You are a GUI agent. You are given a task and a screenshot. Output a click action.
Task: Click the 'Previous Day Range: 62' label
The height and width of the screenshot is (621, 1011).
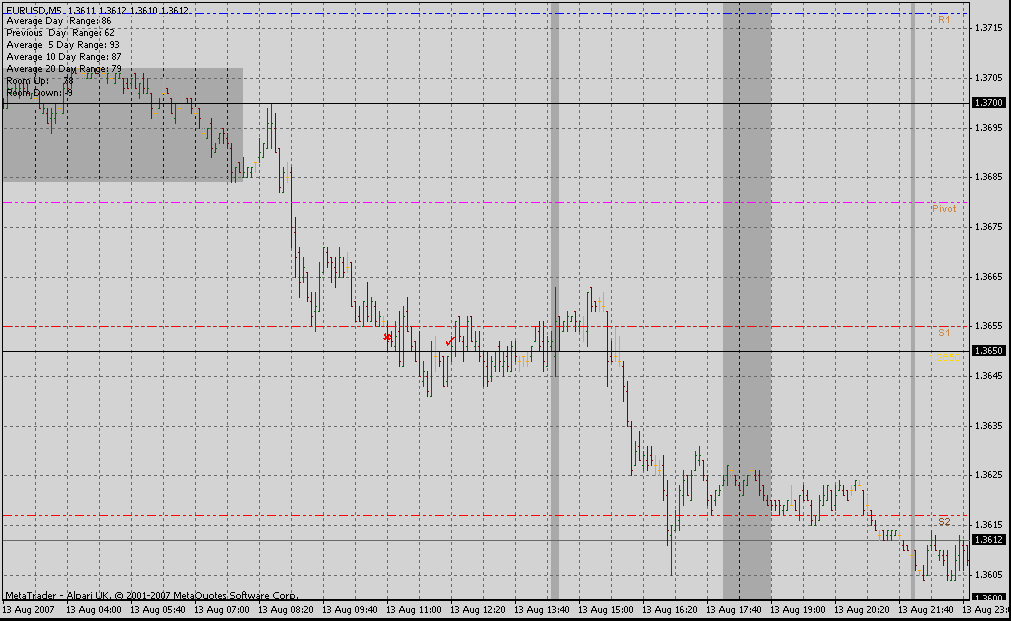coord(61,33)
